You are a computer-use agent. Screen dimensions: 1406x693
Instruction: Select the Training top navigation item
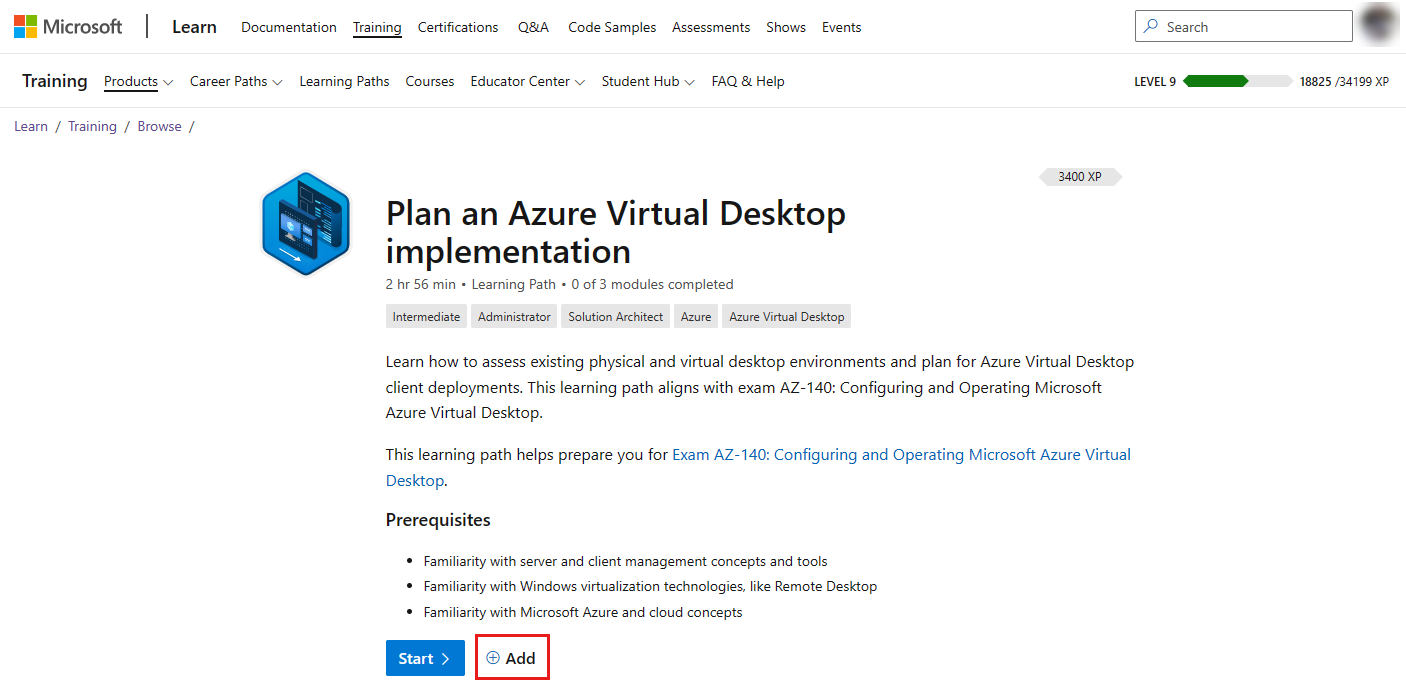click(x=377, y=27)
